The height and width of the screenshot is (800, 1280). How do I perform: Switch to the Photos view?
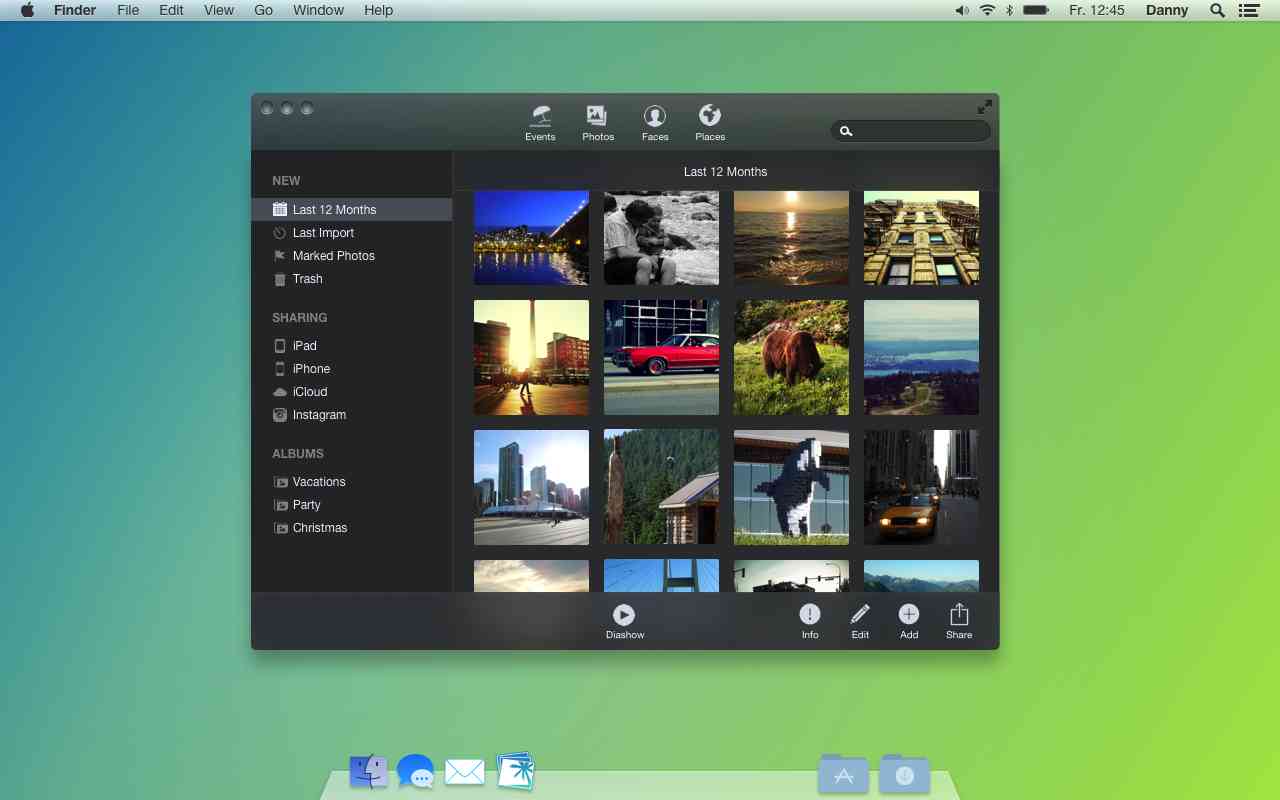[x=597, y=122]
